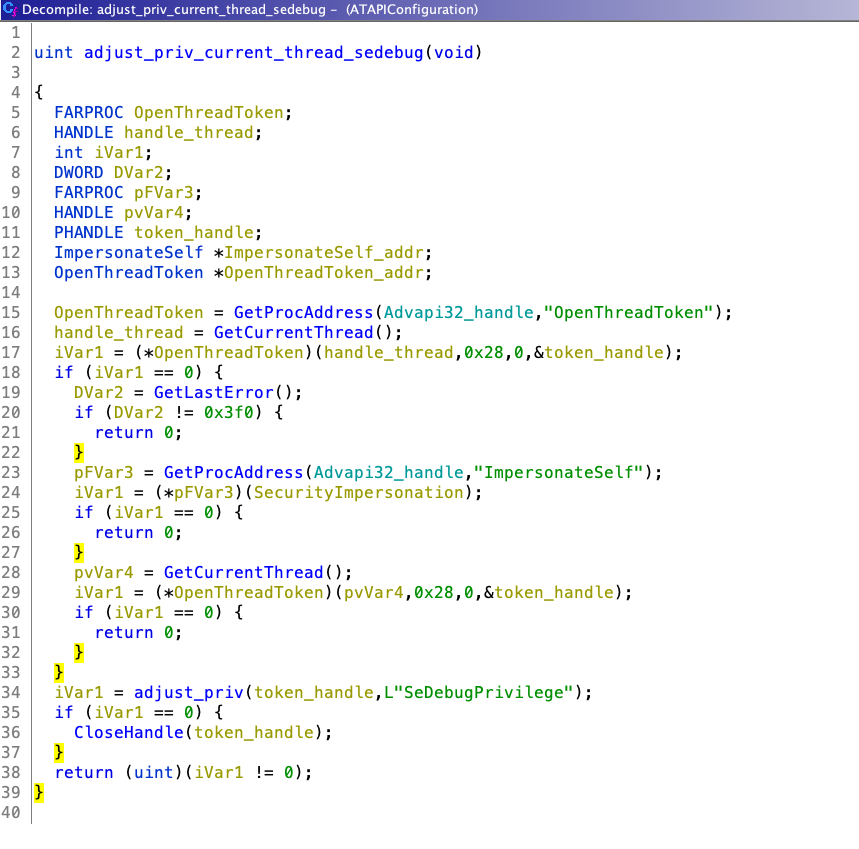Click ATAPIConfiguration program name in title bar
The height and width of the screenshot is (849, 859).
point(412,9)
